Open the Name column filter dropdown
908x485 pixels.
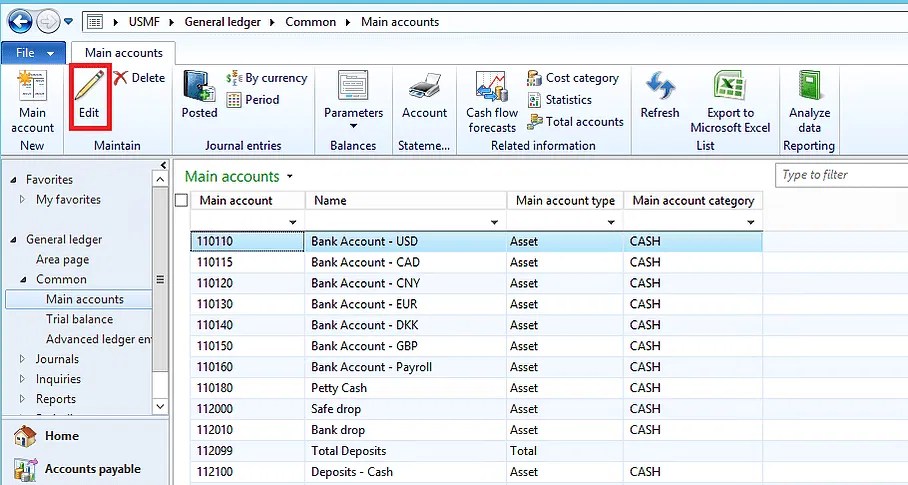coord(494,222)
